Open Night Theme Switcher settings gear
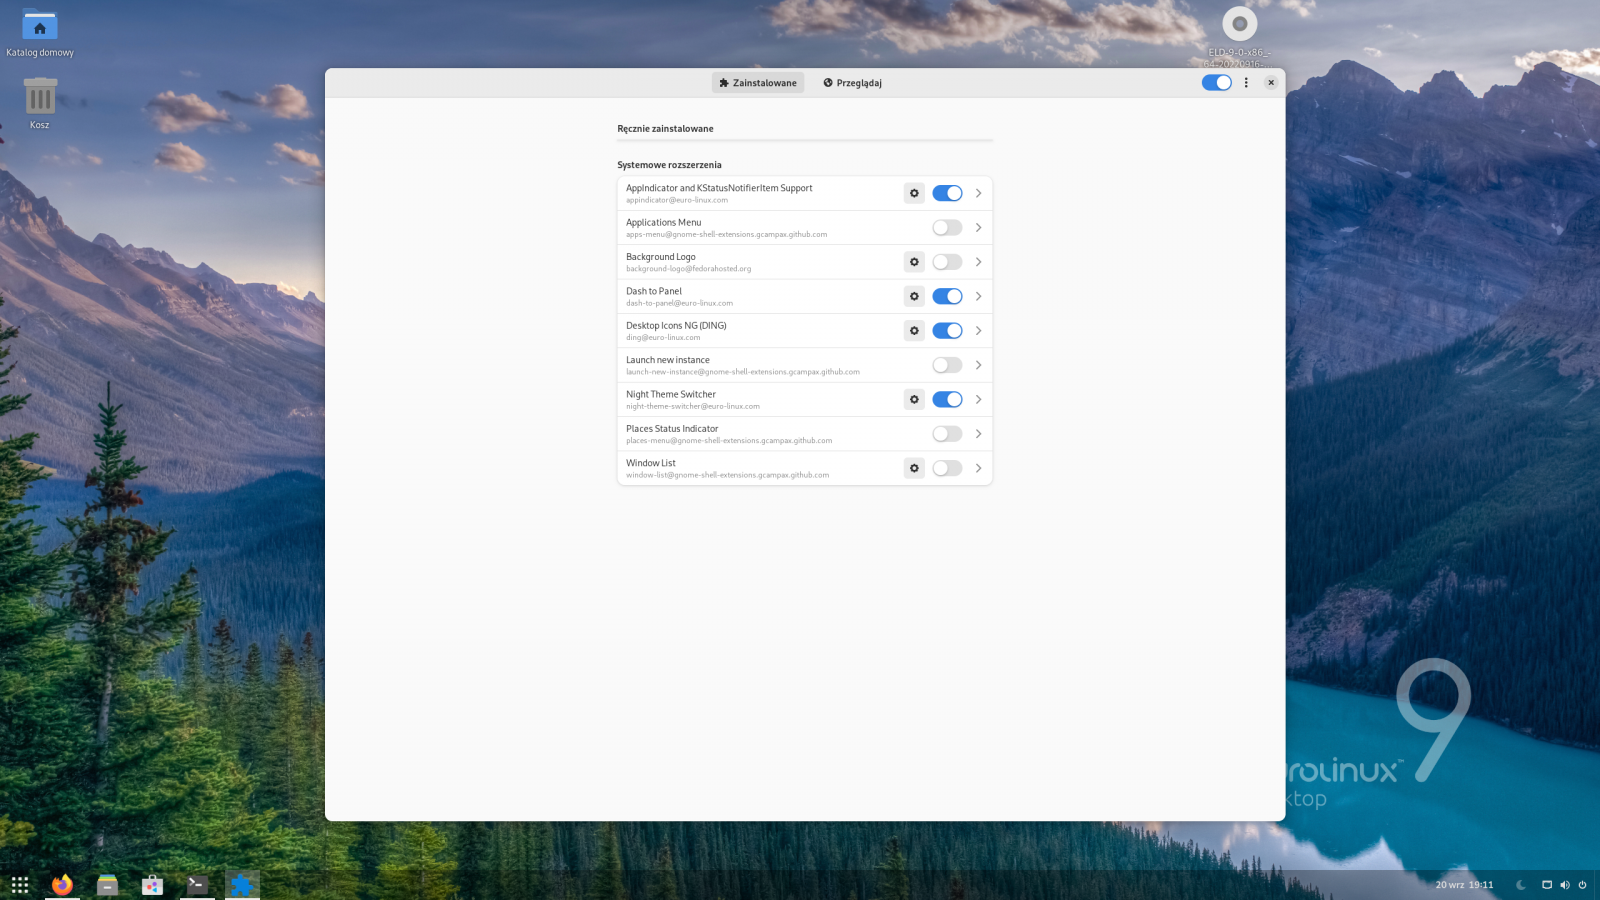Image resolution: width=1600 pixels, height=900 pixels. coord(914,399)
